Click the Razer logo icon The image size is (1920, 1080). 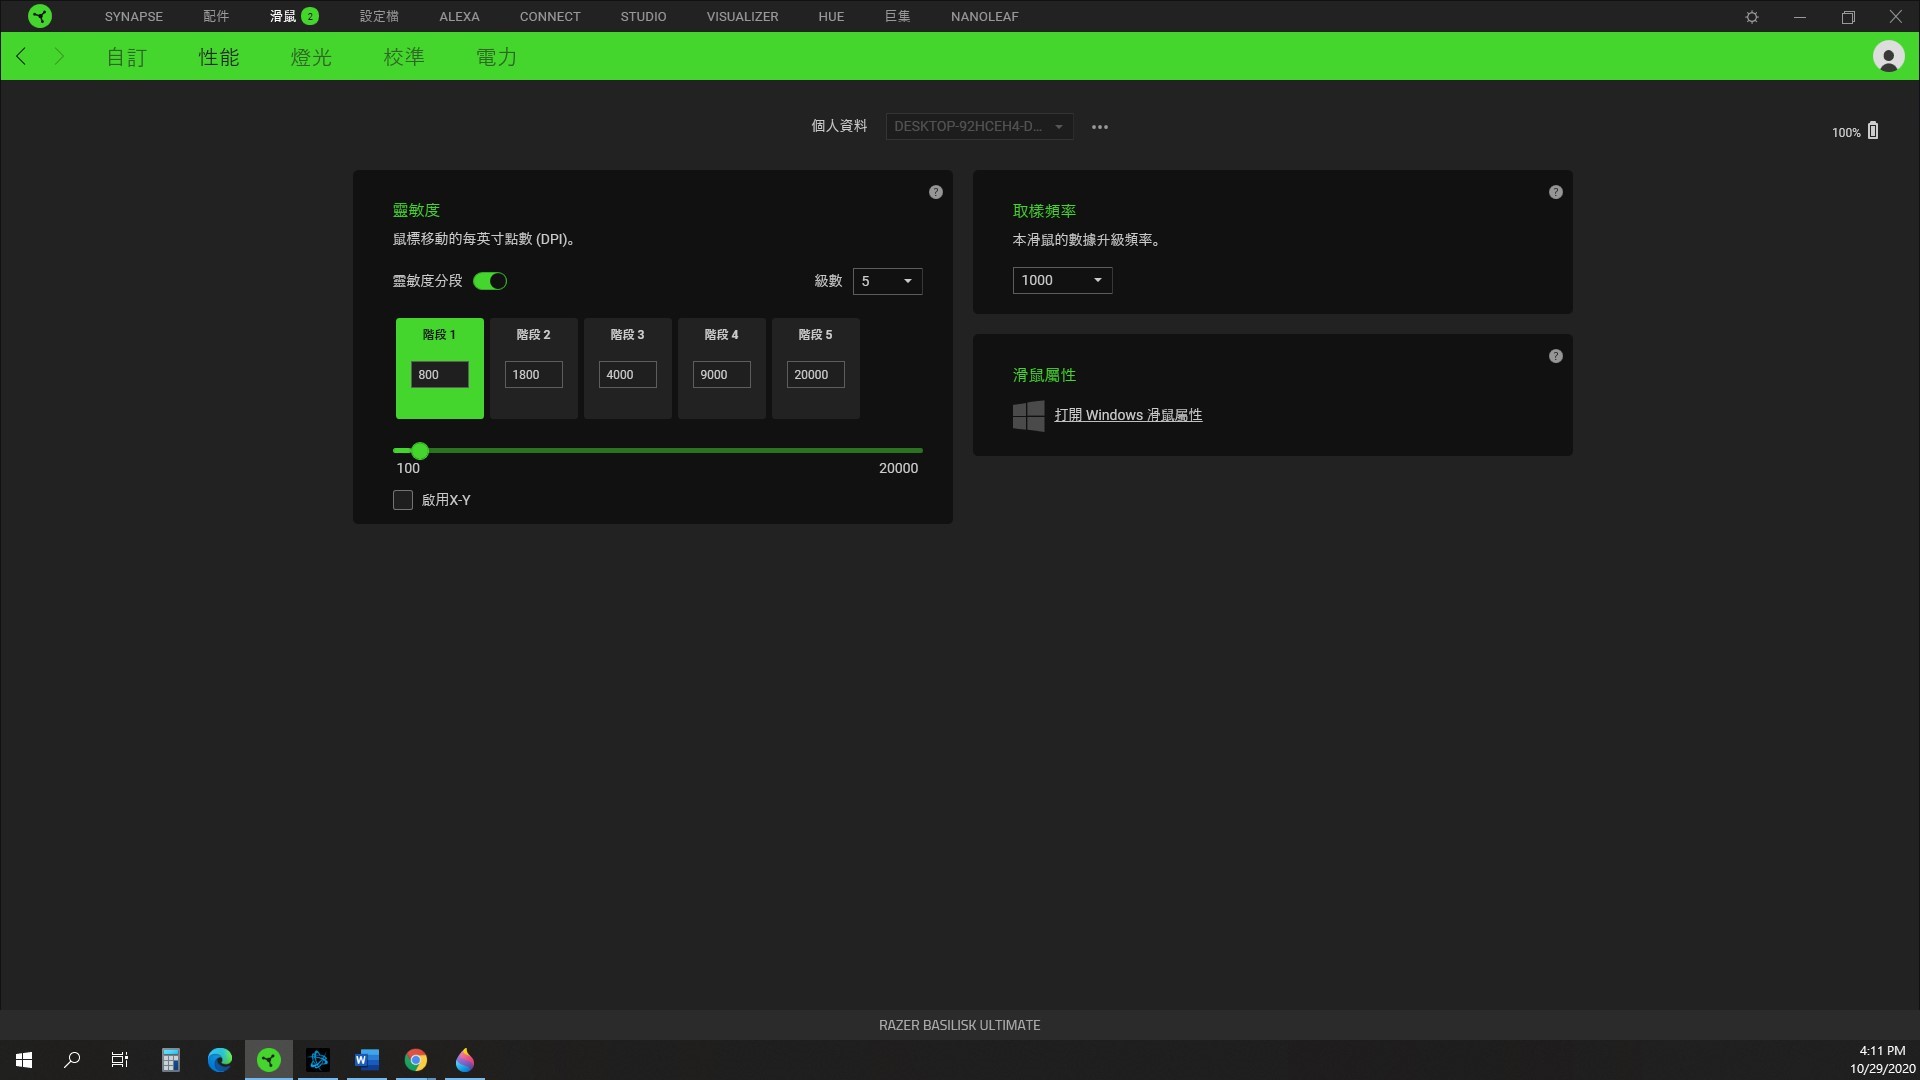pos(40,16)
